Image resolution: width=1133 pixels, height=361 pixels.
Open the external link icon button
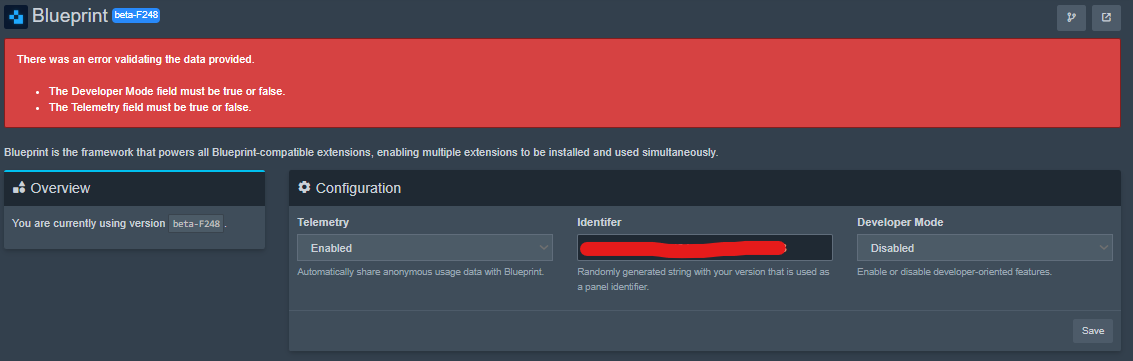click(x=1106, y=17)
